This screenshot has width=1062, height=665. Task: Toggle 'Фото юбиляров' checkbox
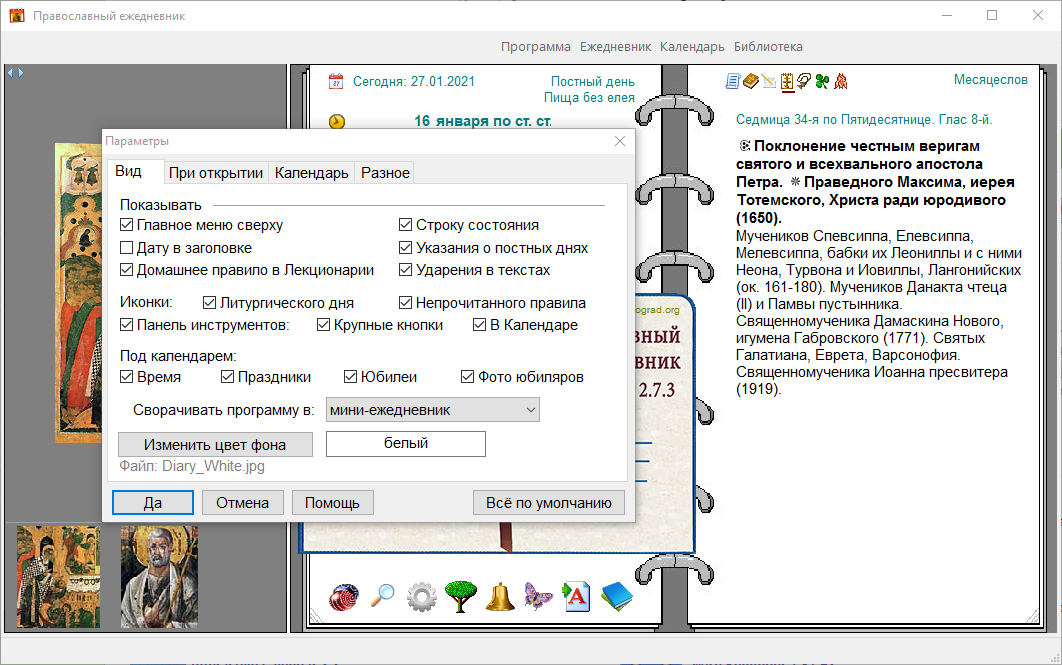pyautogui.click(x=468, y=377)
